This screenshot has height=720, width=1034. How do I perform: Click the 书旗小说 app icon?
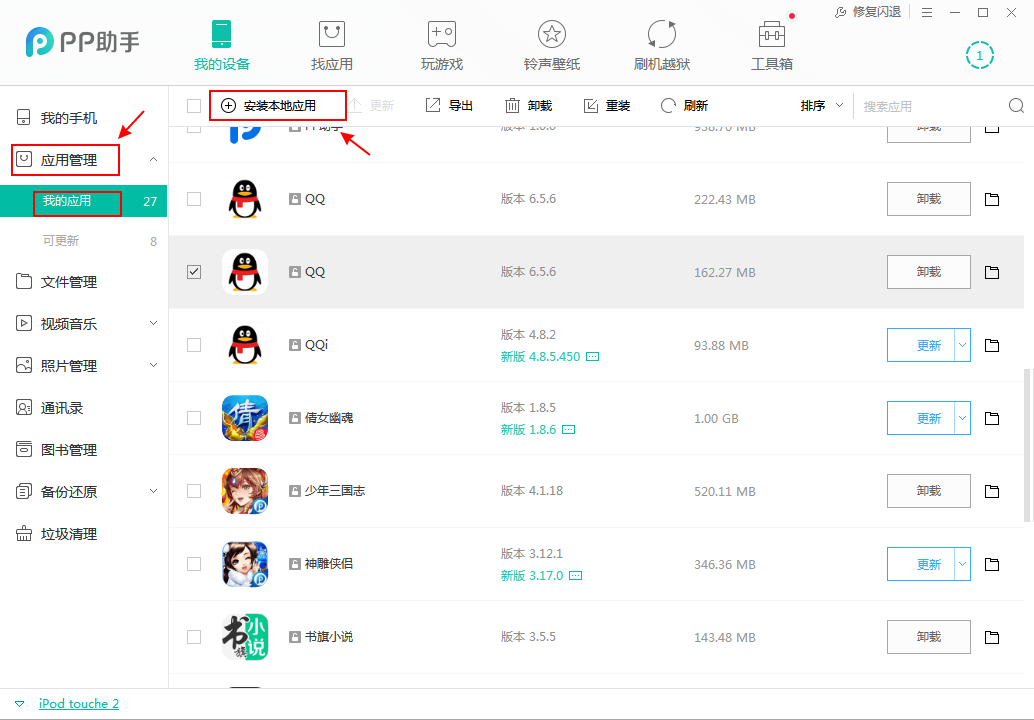(245, 637)
